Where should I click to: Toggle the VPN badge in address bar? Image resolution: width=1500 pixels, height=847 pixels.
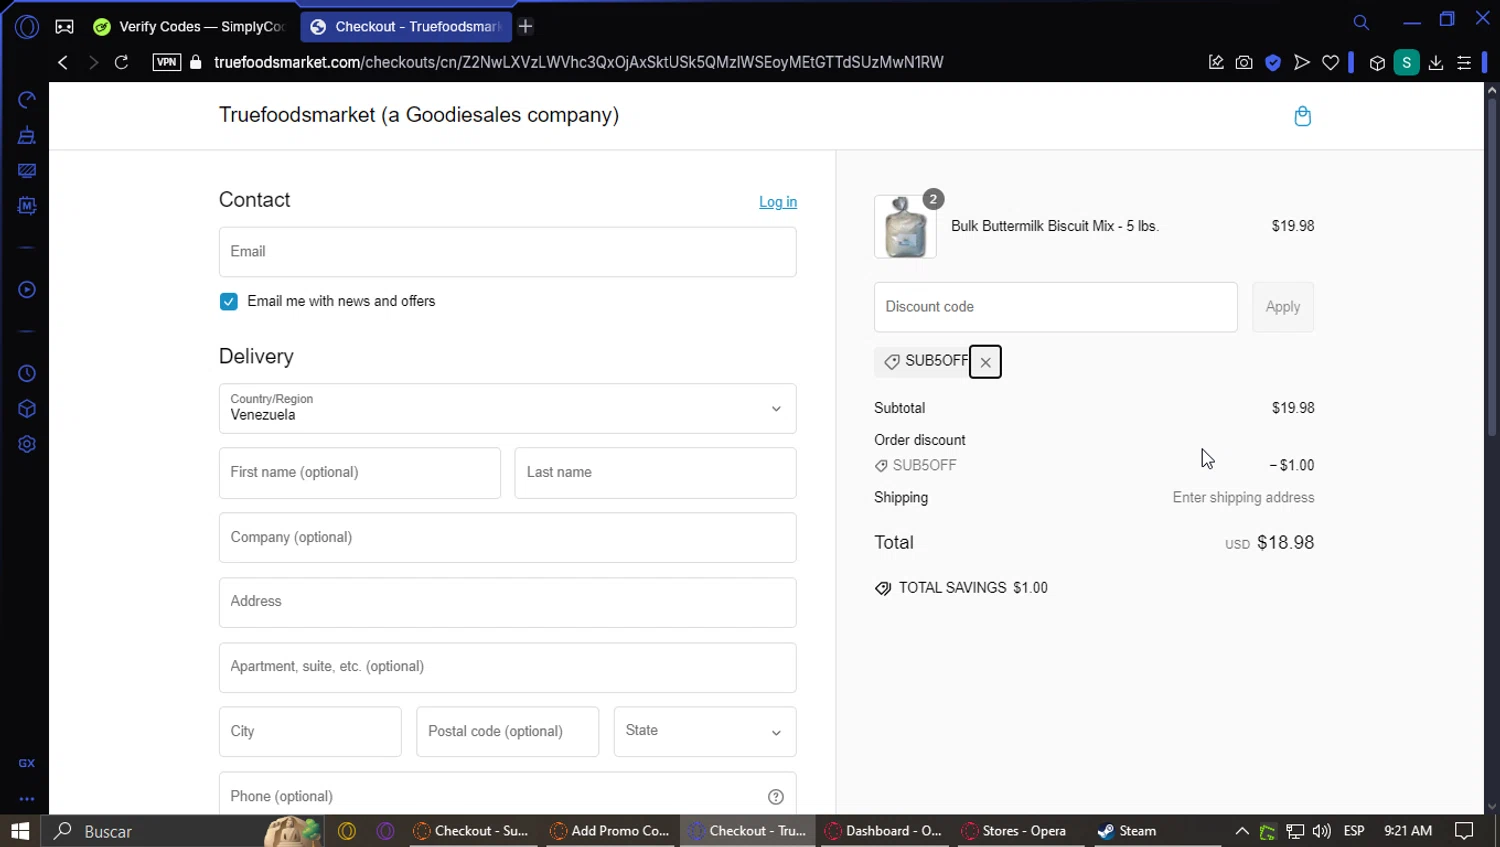click(166, 62)
